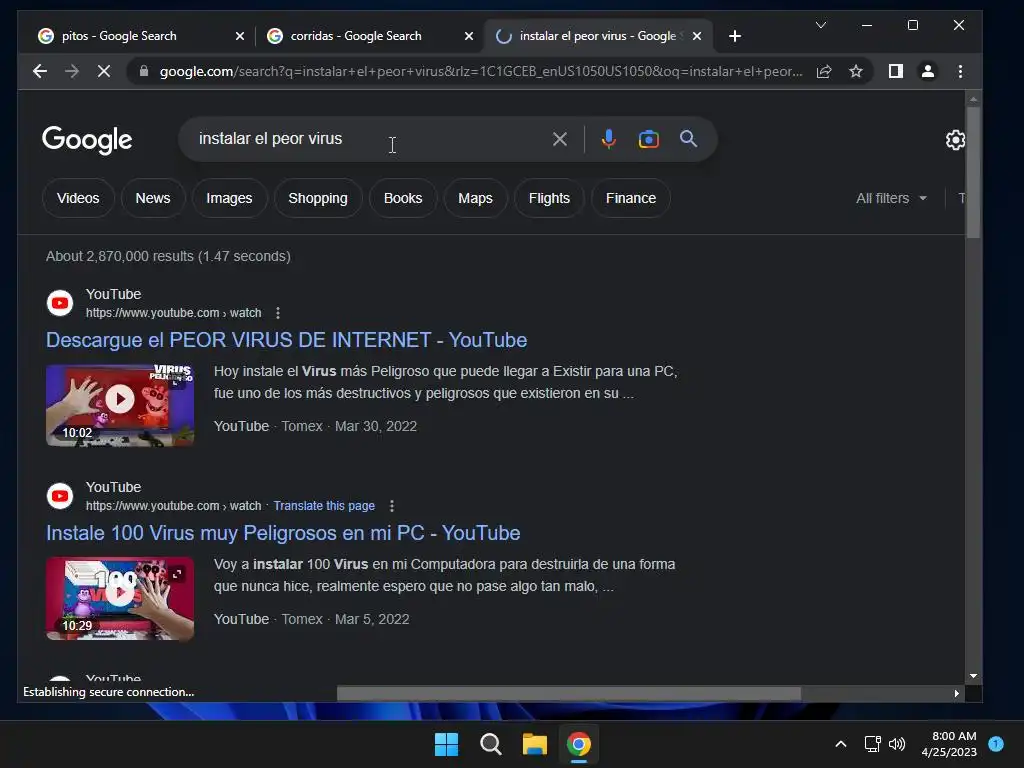Clear the search box text
This screenshot has height=768, width=1024.
click(x=560, y=138)
